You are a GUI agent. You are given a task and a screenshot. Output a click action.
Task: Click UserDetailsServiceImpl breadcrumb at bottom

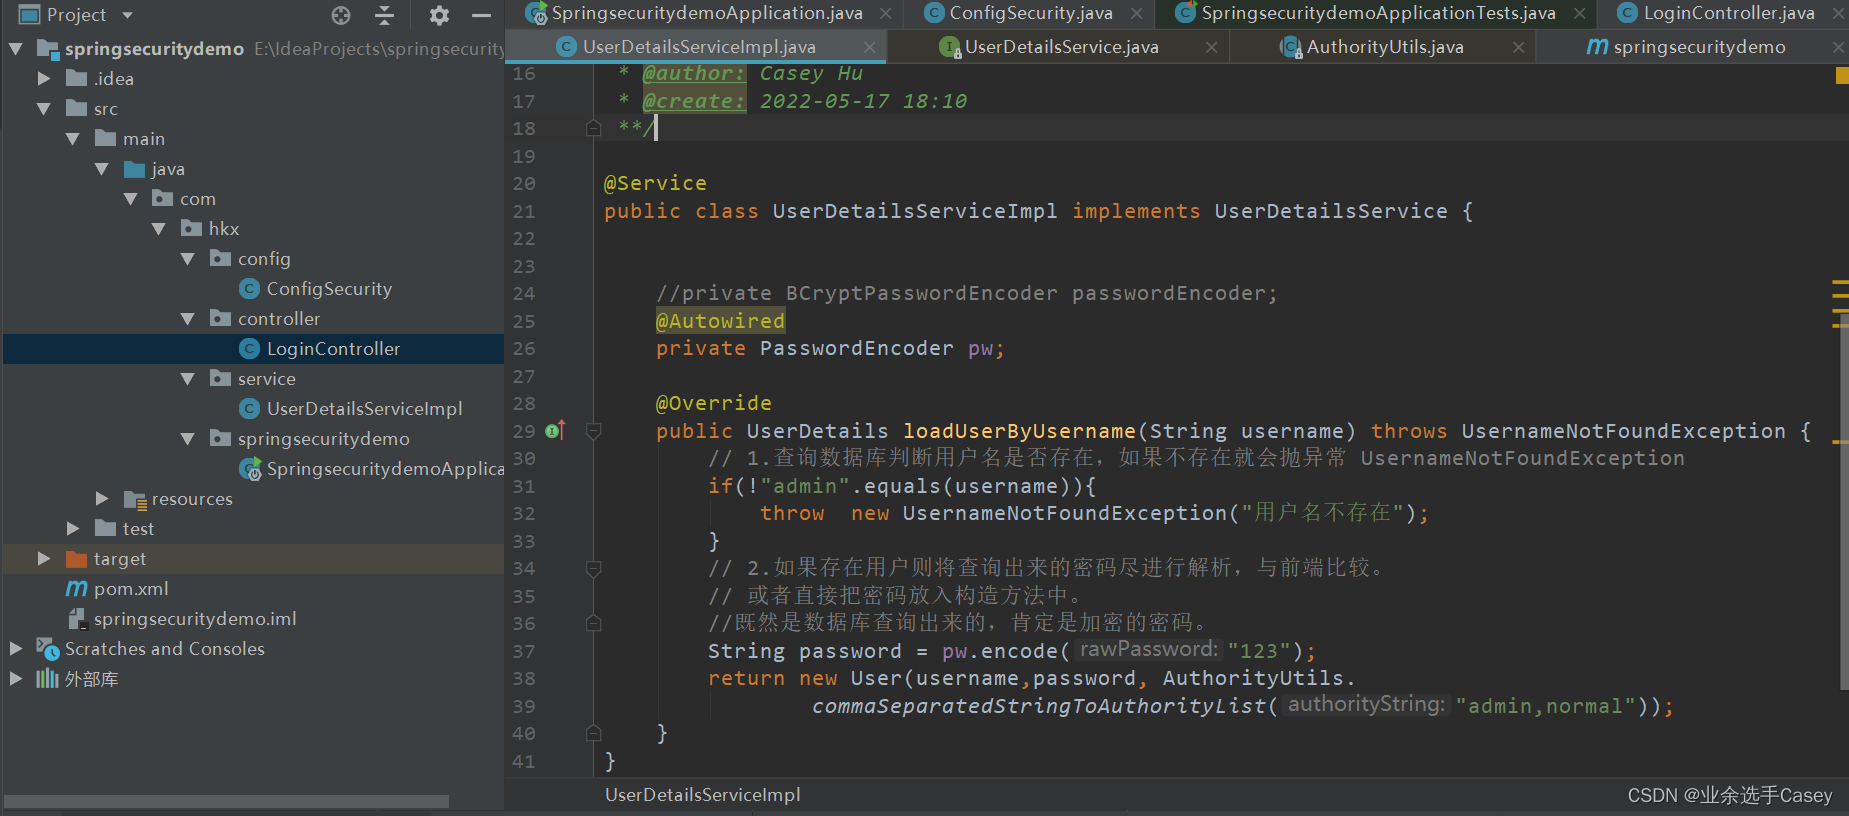[702, 795]
